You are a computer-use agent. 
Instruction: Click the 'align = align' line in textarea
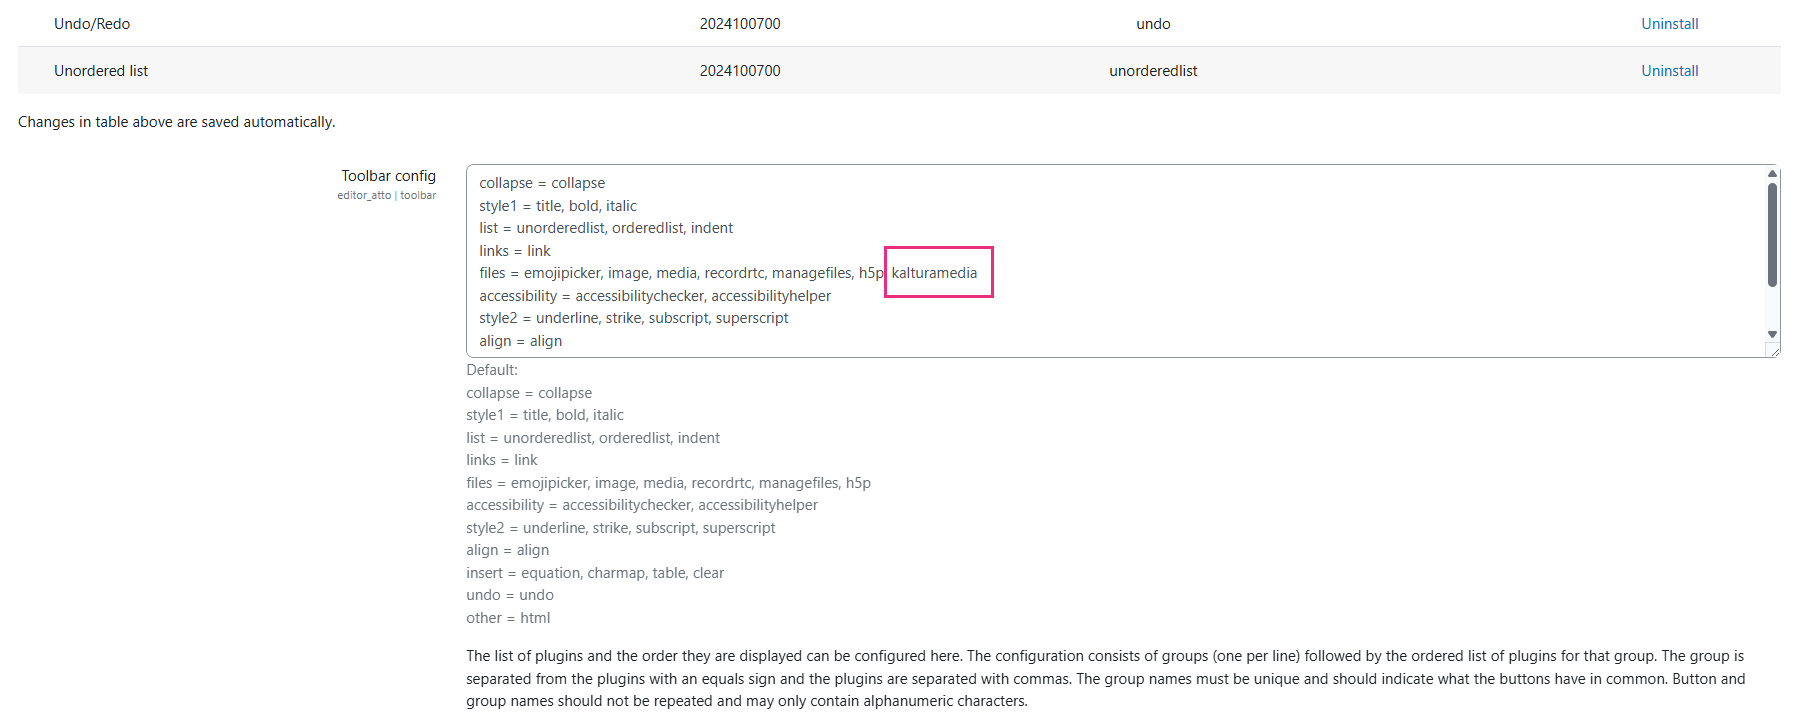(521, 341)
